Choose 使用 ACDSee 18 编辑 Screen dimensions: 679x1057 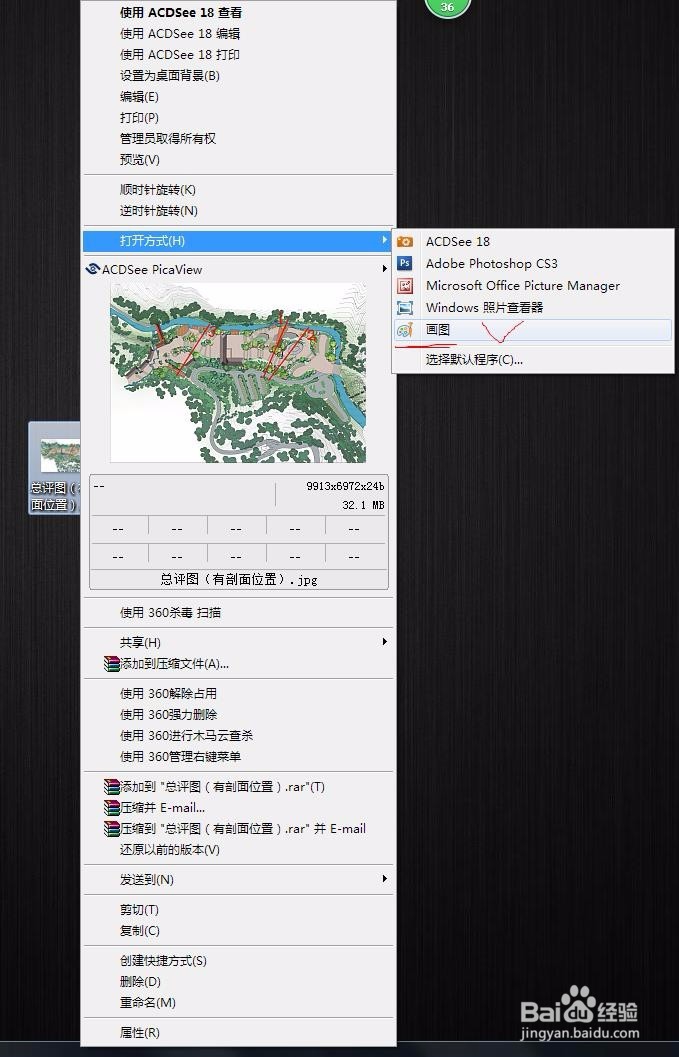(x=180, y=34)
